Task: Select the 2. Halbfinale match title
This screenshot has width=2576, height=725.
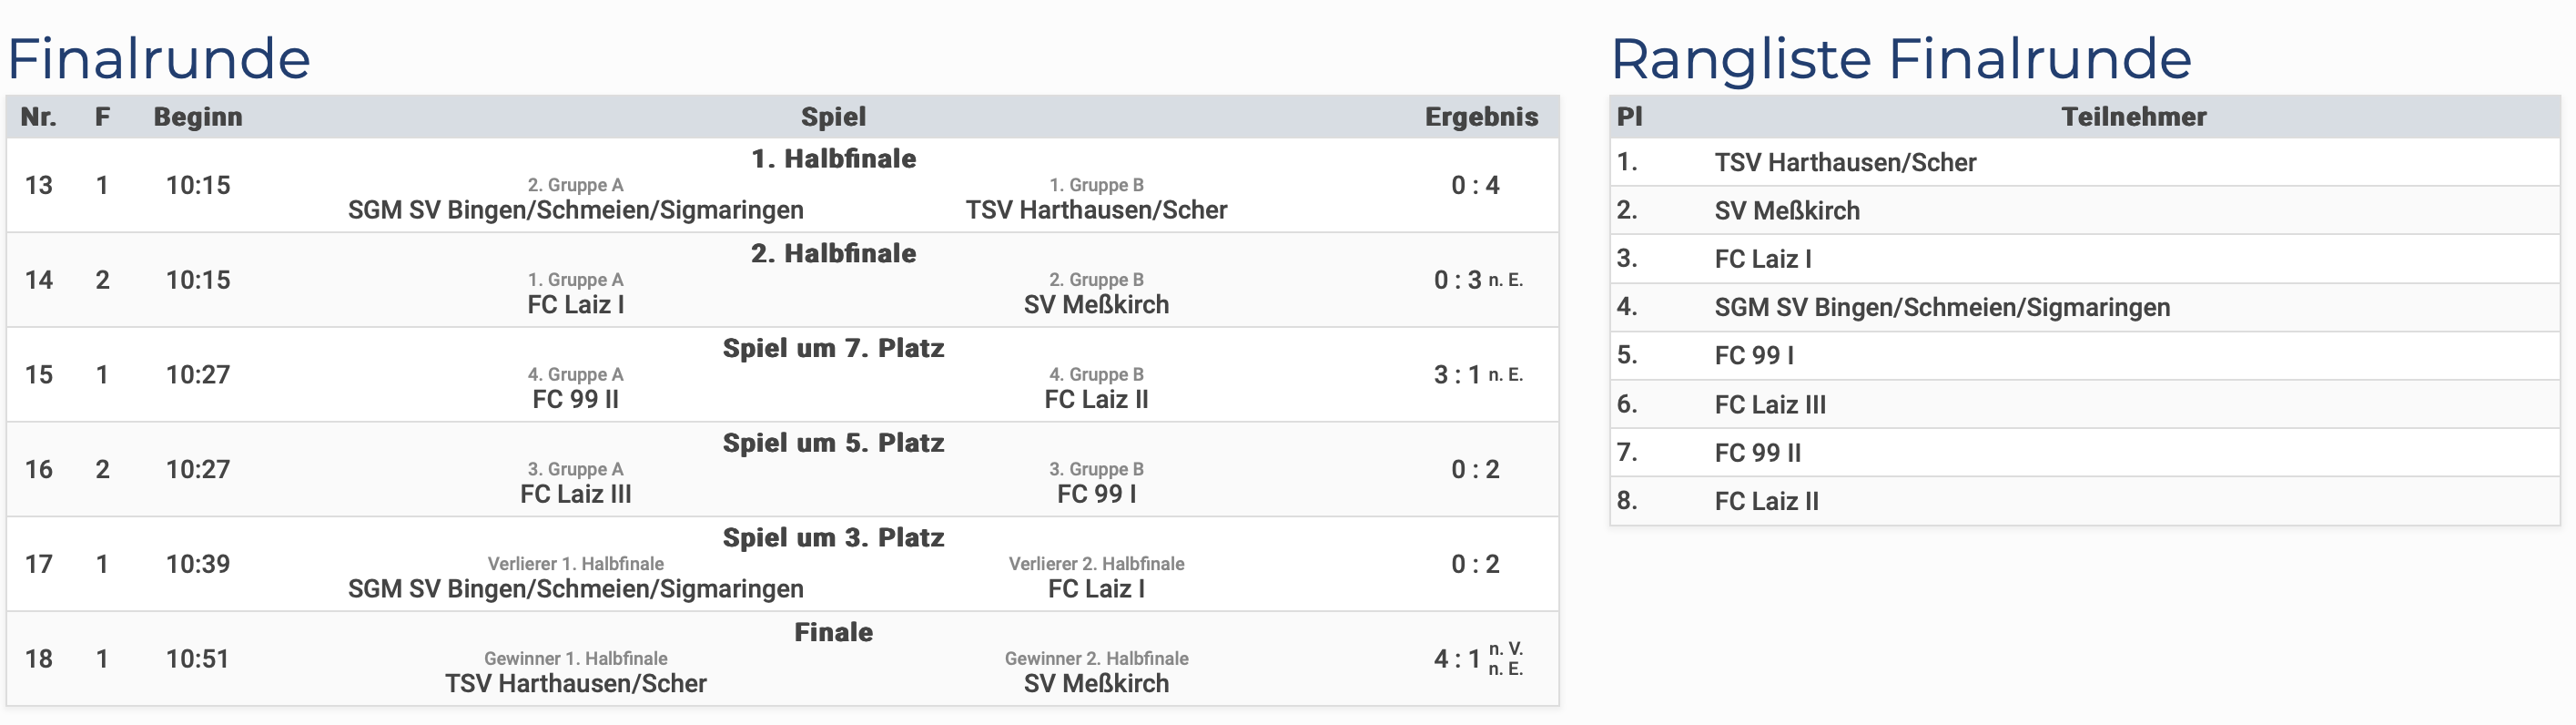Action: point(833,253)
